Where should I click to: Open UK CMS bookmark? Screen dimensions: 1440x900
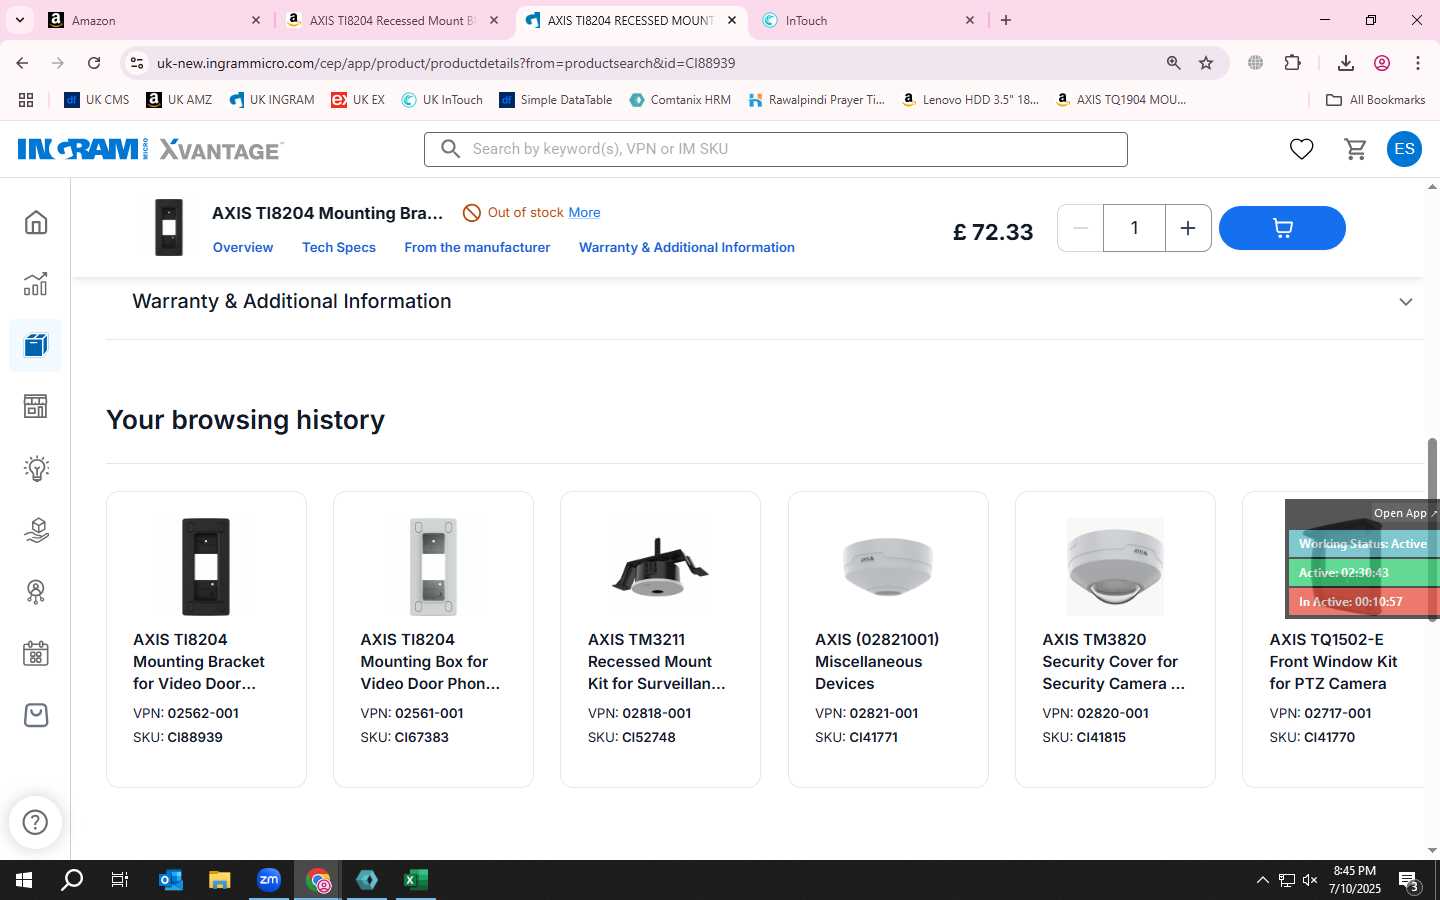97,100
